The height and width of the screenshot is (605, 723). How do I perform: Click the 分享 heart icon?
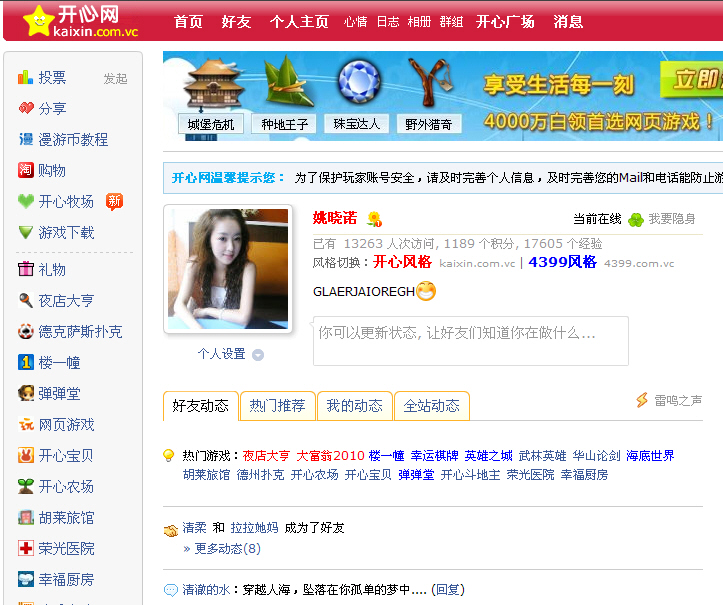26,108
